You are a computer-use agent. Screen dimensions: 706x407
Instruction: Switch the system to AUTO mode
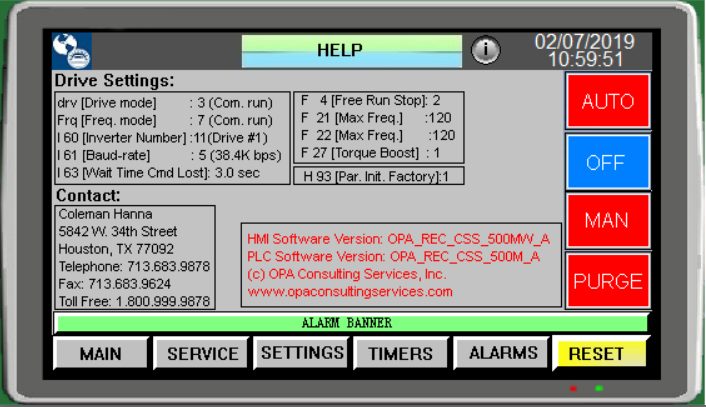pyautogui.click(x=607, y=103)
